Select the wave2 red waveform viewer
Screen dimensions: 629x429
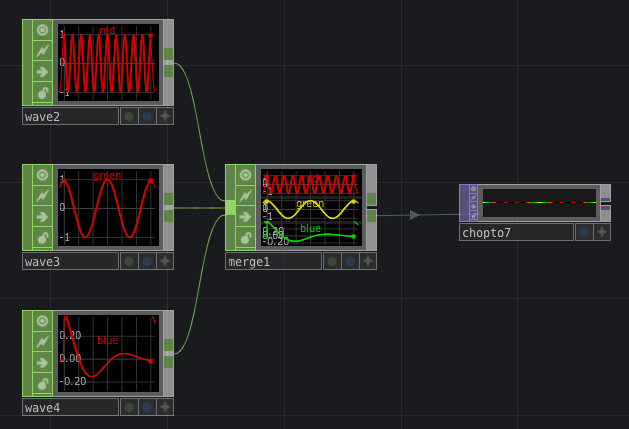(108, 62)
